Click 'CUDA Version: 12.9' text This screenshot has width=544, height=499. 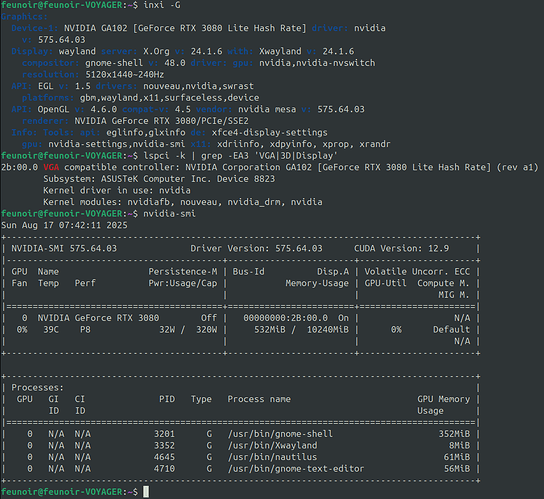[x=401, y=248]
